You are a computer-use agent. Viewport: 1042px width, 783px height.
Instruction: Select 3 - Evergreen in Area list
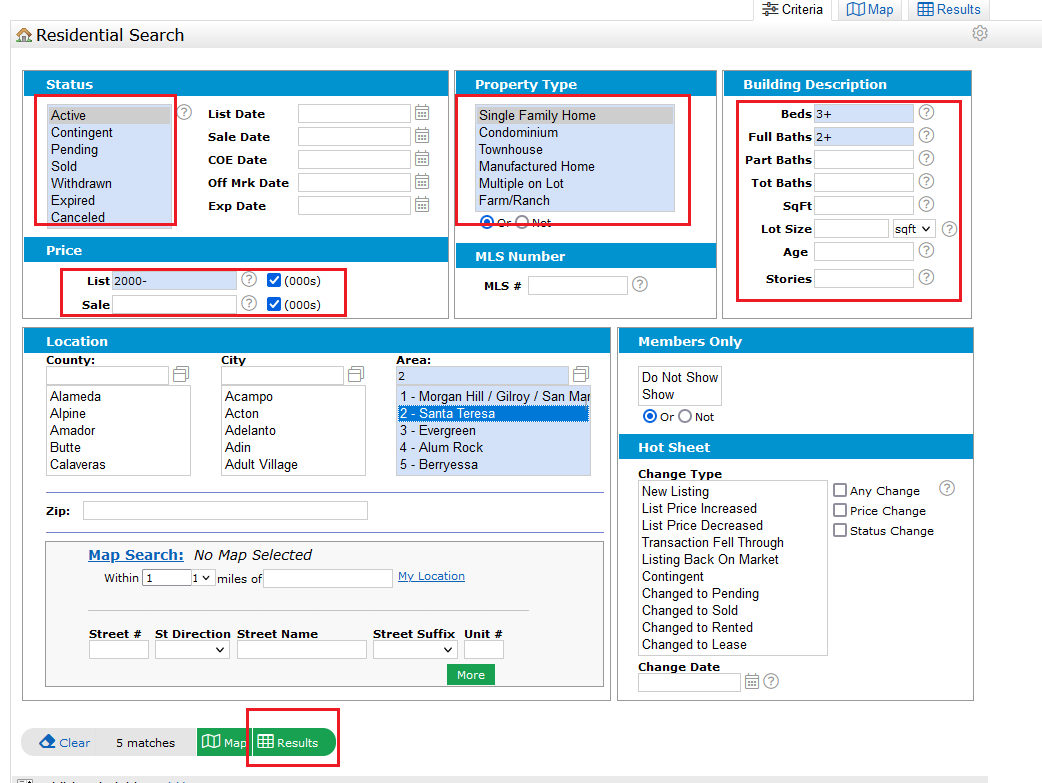click(x=493, y=431)
